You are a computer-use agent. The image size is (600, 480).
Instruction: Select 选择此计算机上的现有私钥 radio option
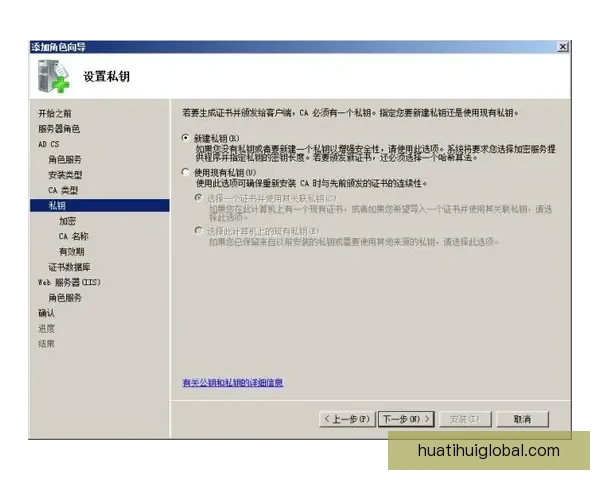click(x=198, y=230)
